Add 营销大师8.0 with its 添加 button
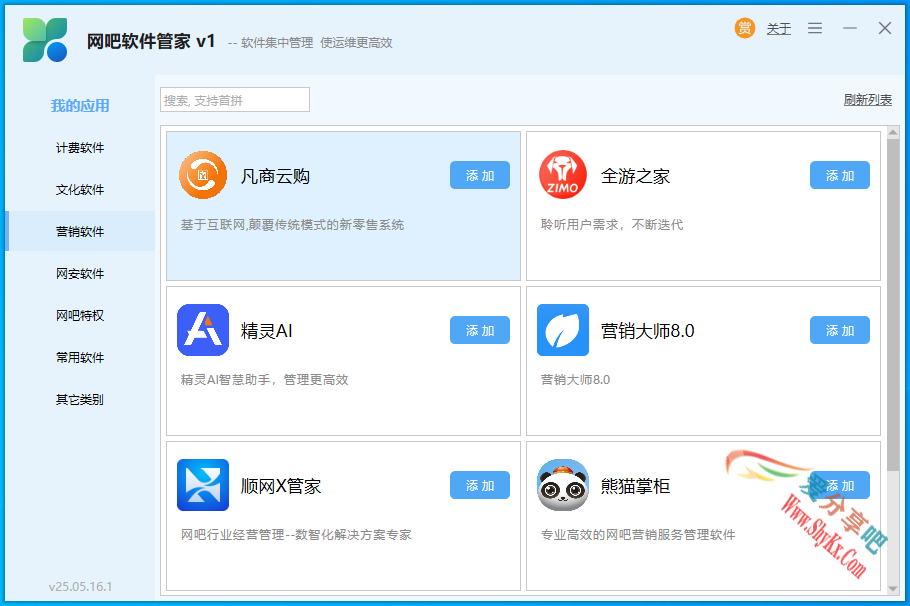Viewport: 910px width, 606px height. pyautogui.click(x=840, y=330)
